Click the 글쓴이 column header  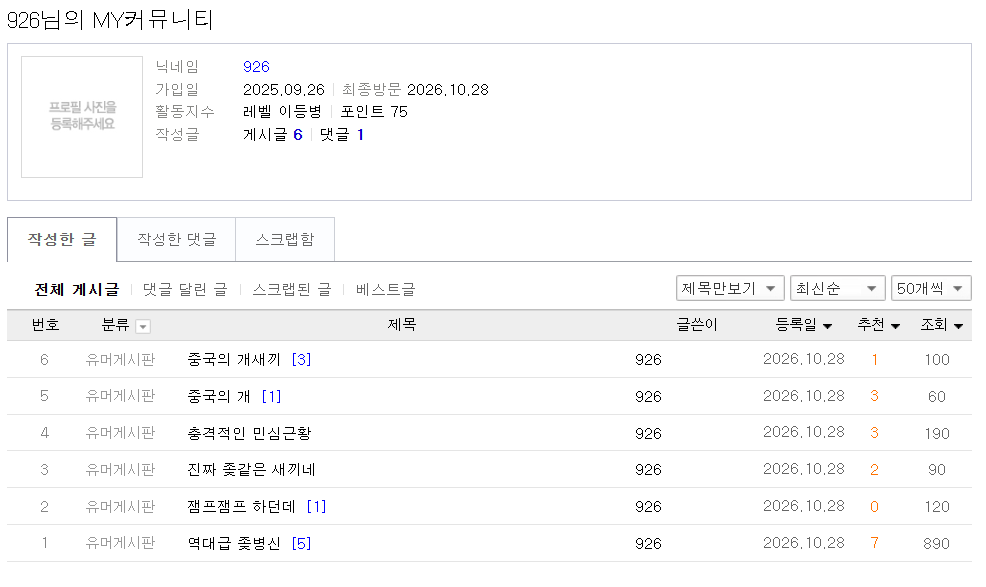(697, 325)
